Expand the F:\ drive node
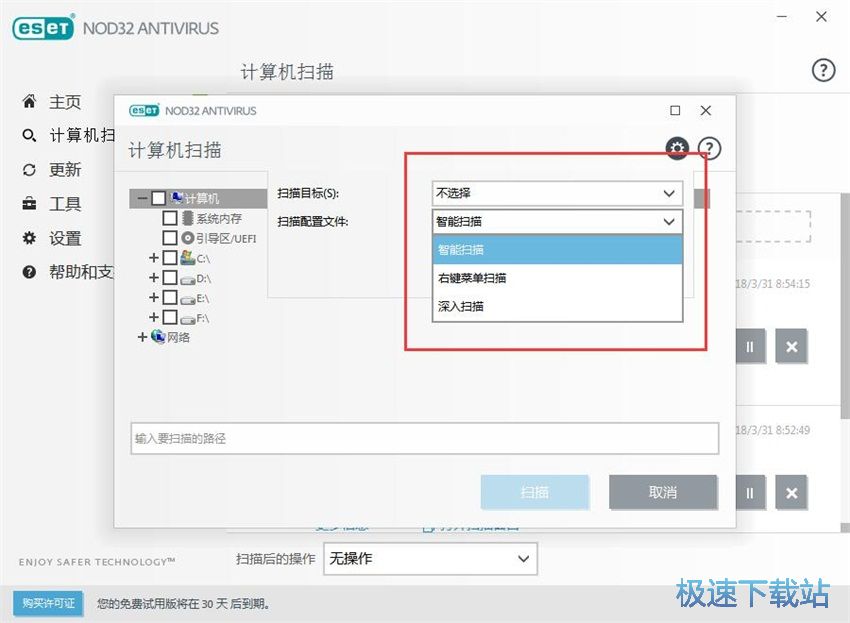Viewport: 850px width, 623px height. tap(154, 317)
